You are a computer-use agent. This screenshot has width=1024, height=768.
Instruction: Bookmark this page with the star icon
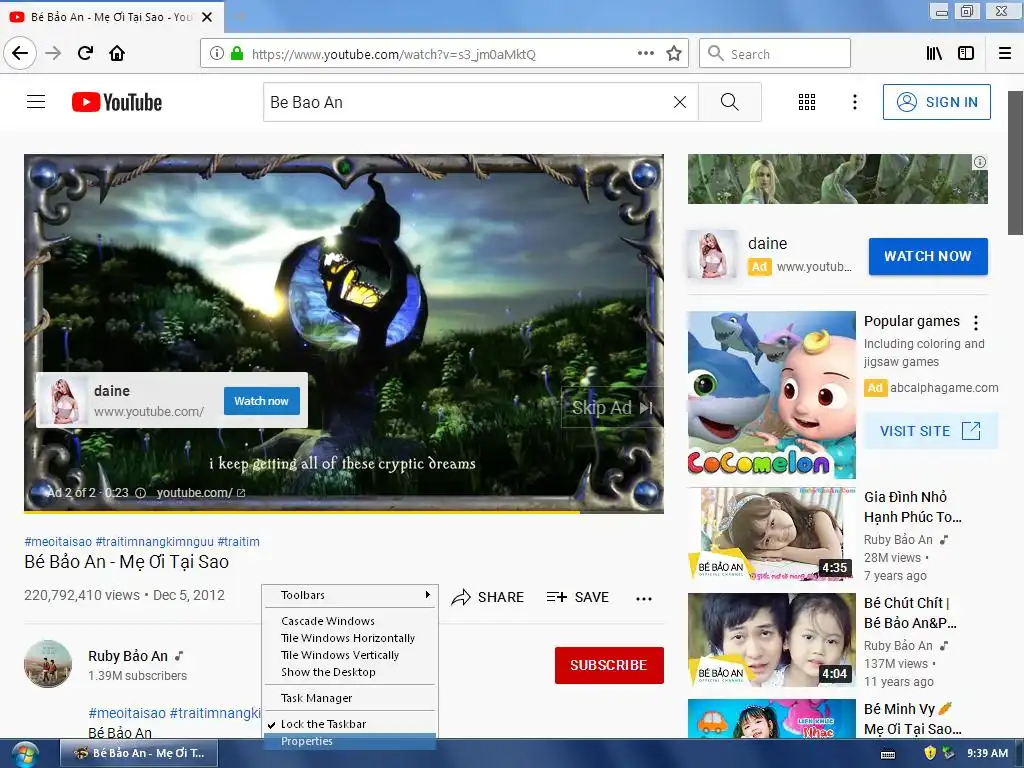[674, 54]
